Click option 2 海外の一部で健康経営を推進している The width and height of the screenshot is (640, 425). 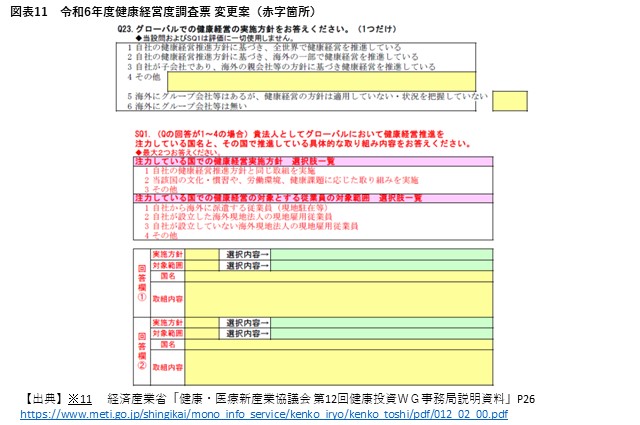click(273, 57)
